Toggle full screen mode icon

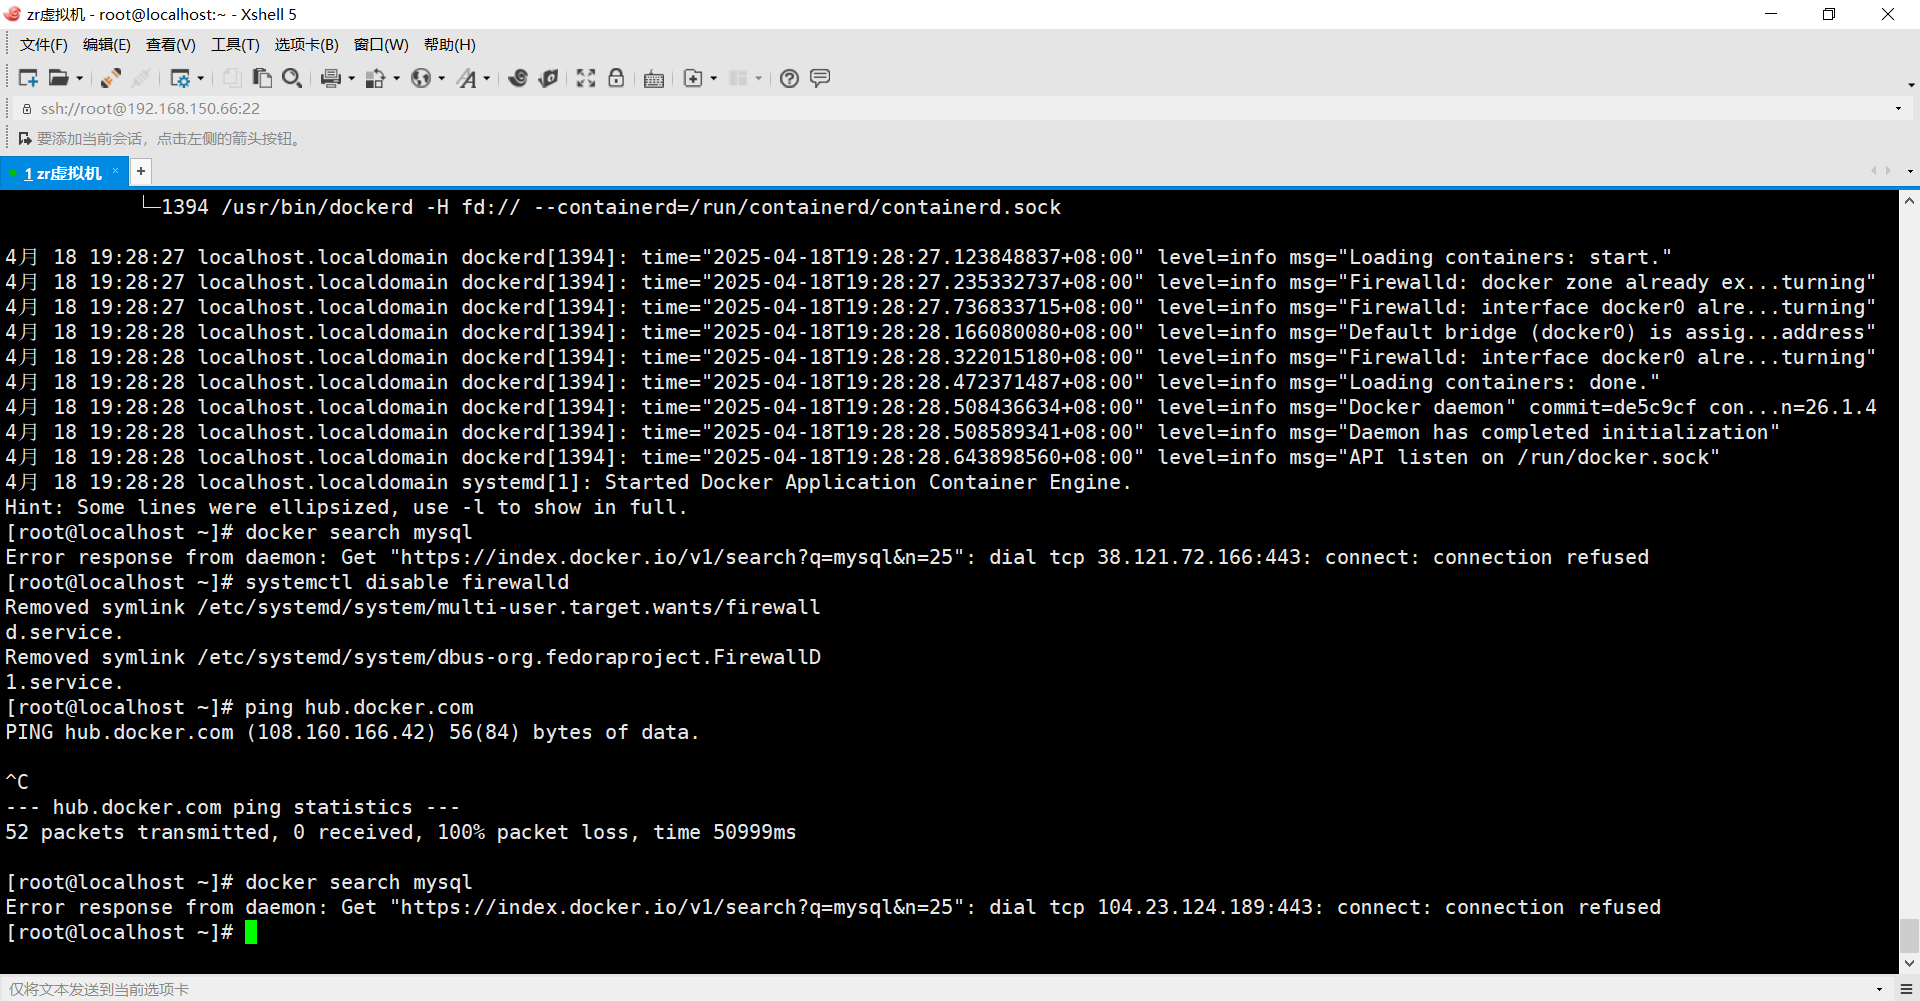[586, 78]
